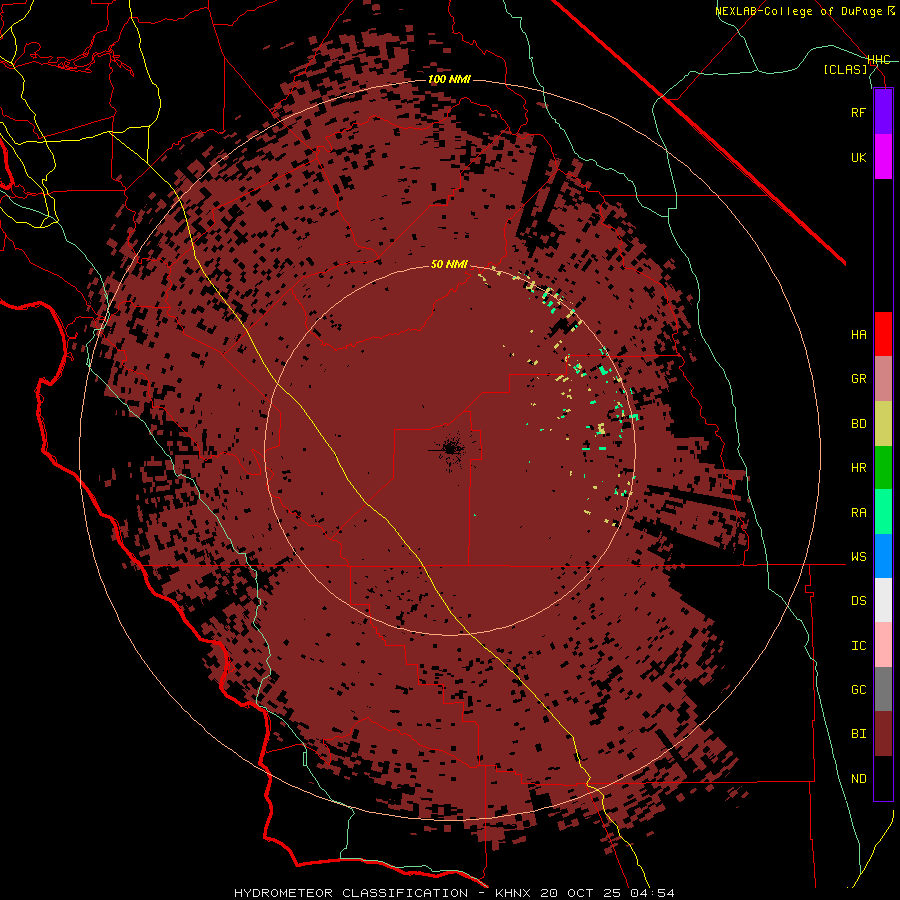The image size is (900, 900).
Task: Click the DS white legend swatch
Action: [x=883, y=600]
